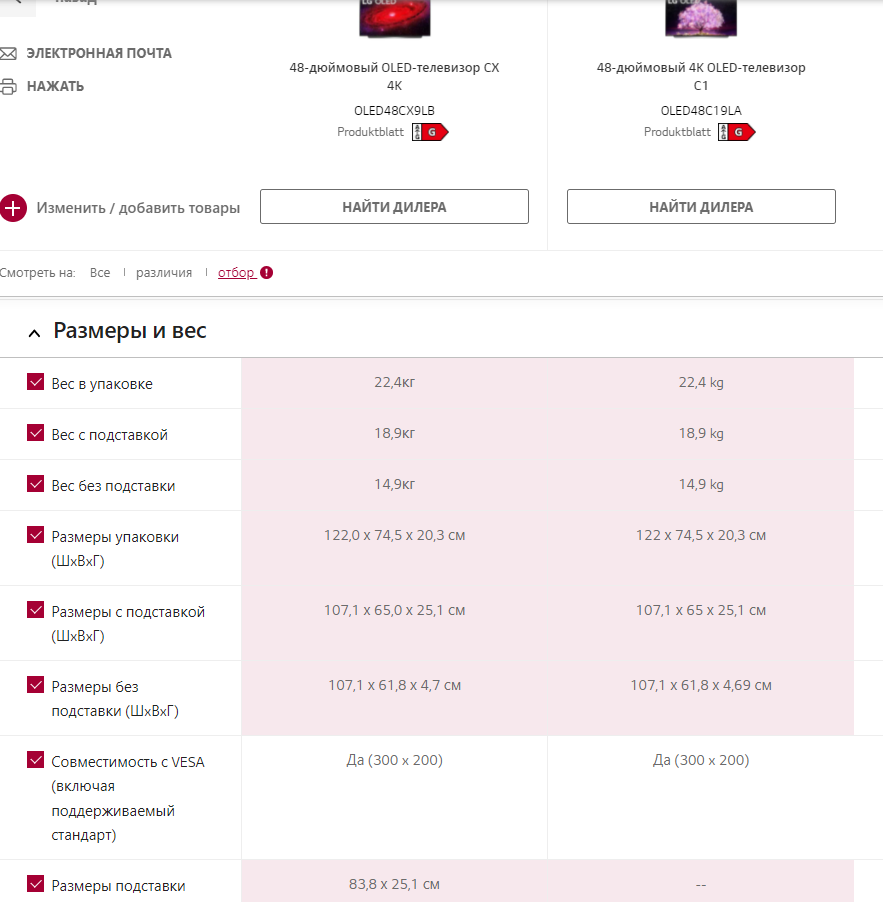
Task: Click the plus icon to add products
Action: [x=12, y=208]
